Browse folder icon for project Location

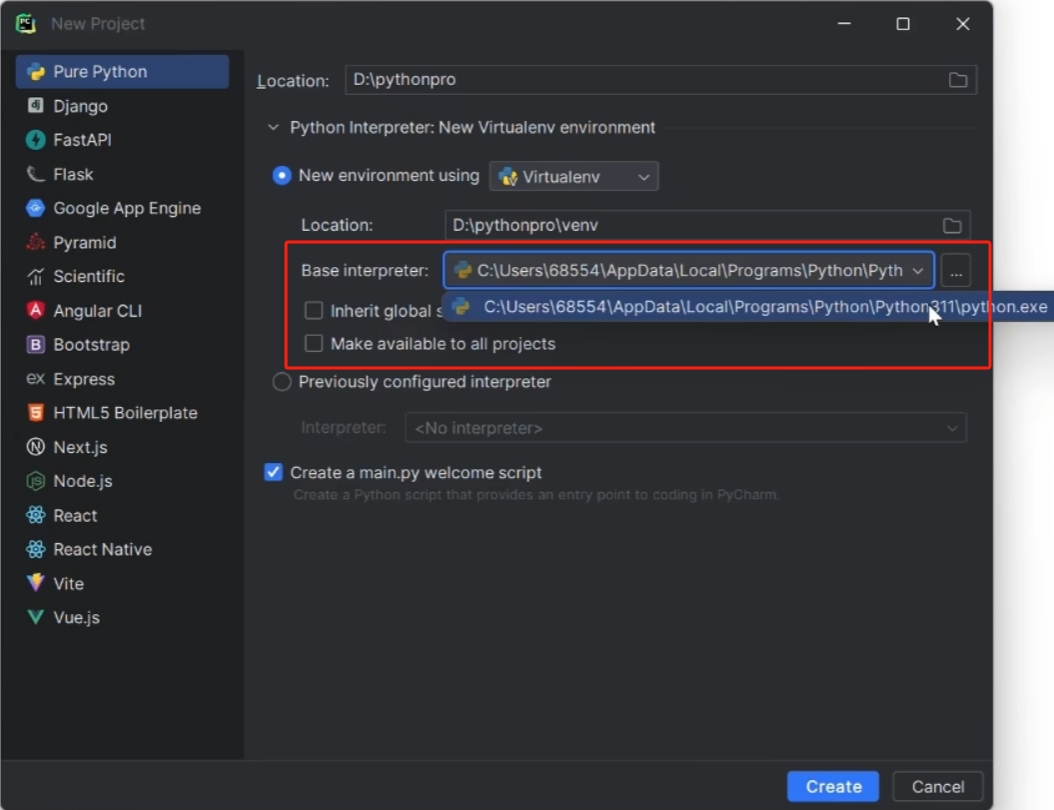point(957,80)
